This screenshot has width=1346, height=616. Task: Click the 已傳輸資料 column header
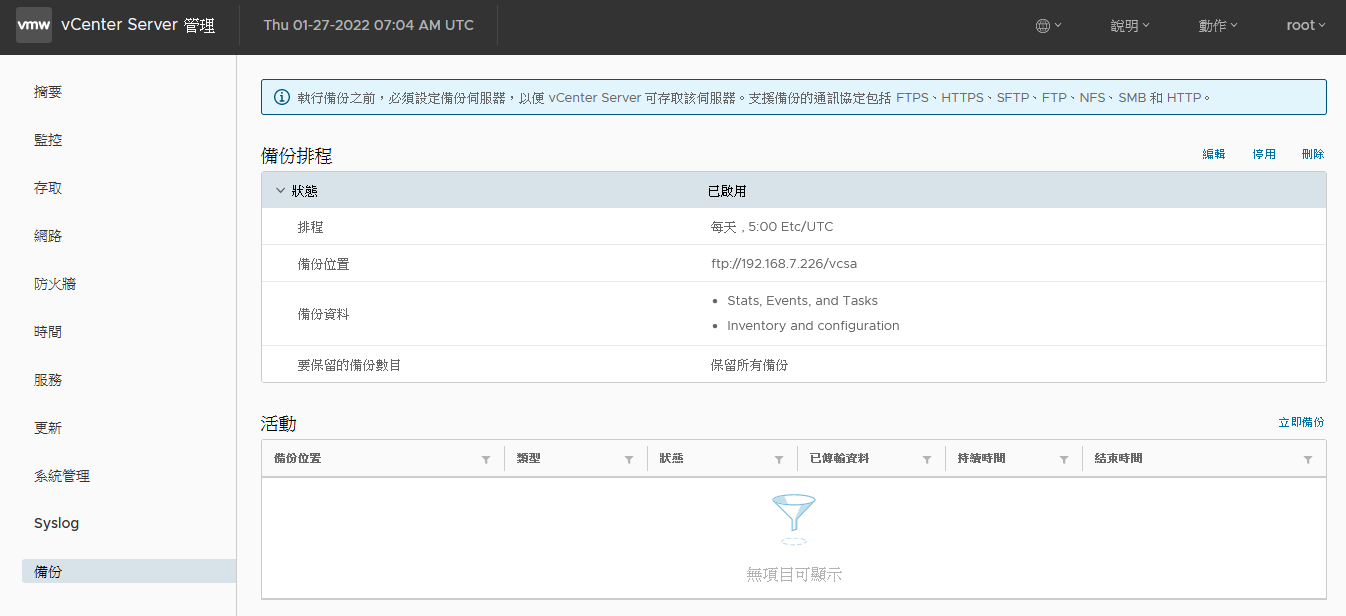pyautogui.click(x=839, y=458)
